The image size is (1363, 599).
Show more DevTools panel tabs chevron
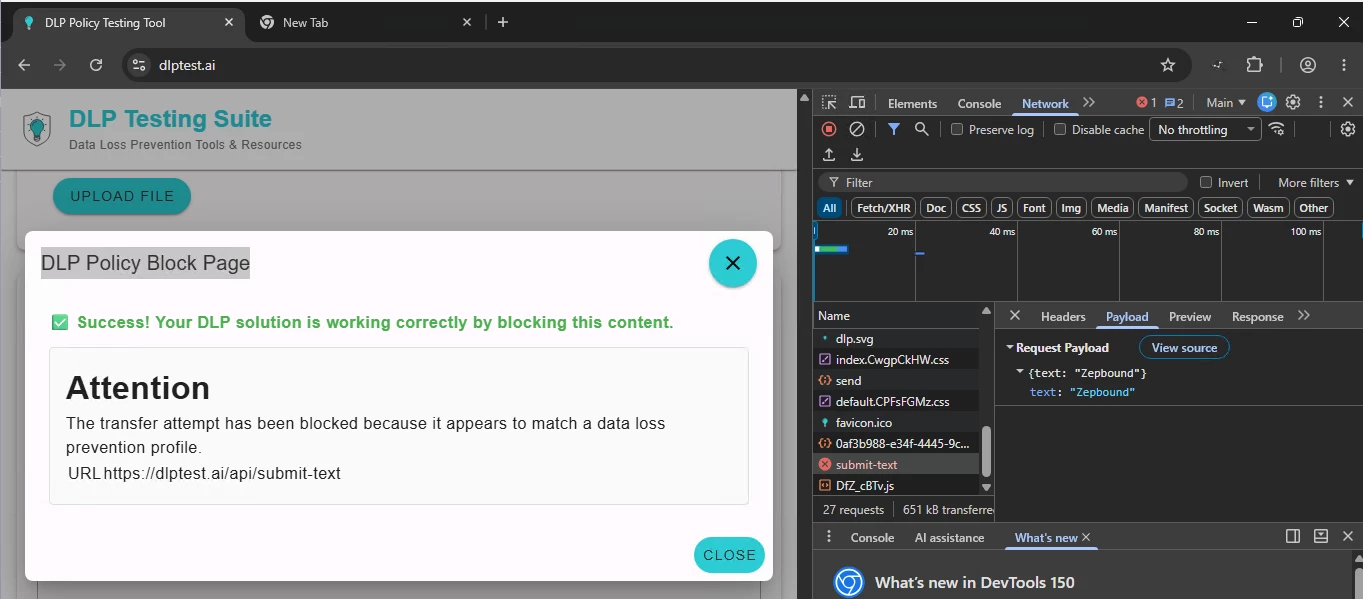pos(1089,102)
